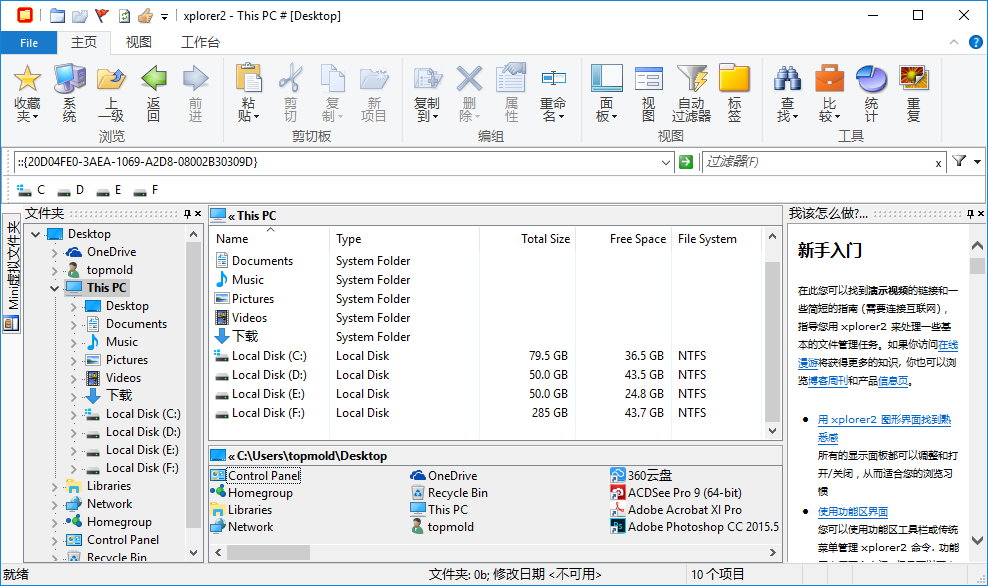Image resolution: width=988 pixels, height=586 pixels.
Task: Expand the Libraries tree node
Action: coord(54,487)
